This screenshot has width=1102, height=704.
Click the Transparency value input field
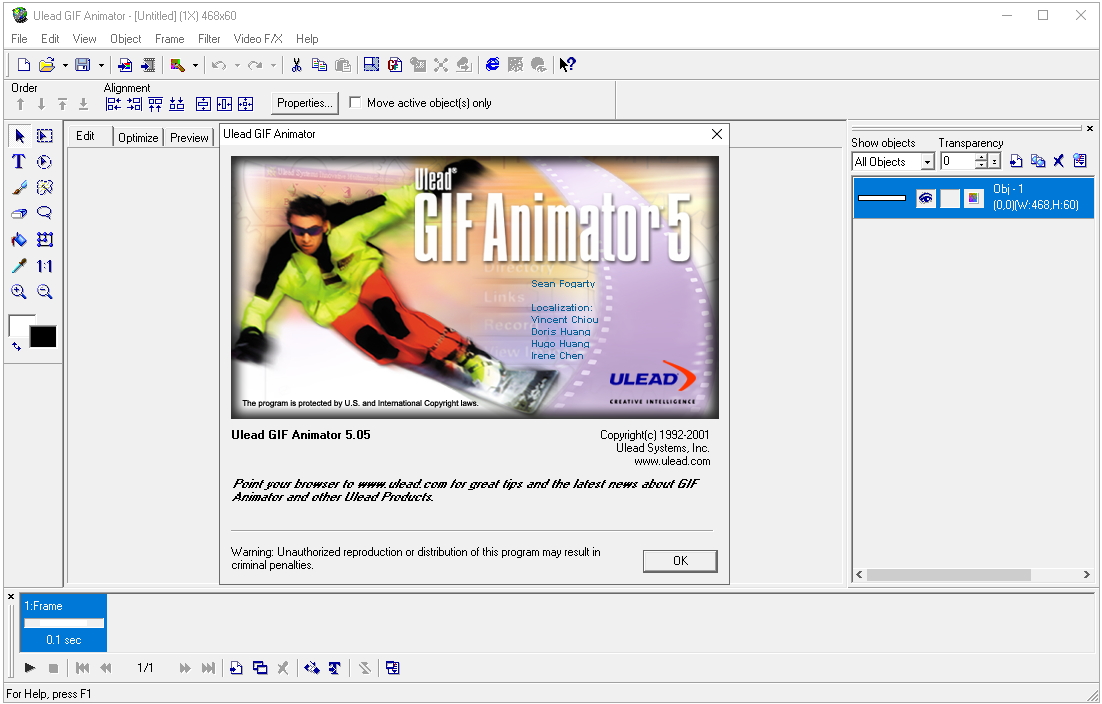pos(957,162)
